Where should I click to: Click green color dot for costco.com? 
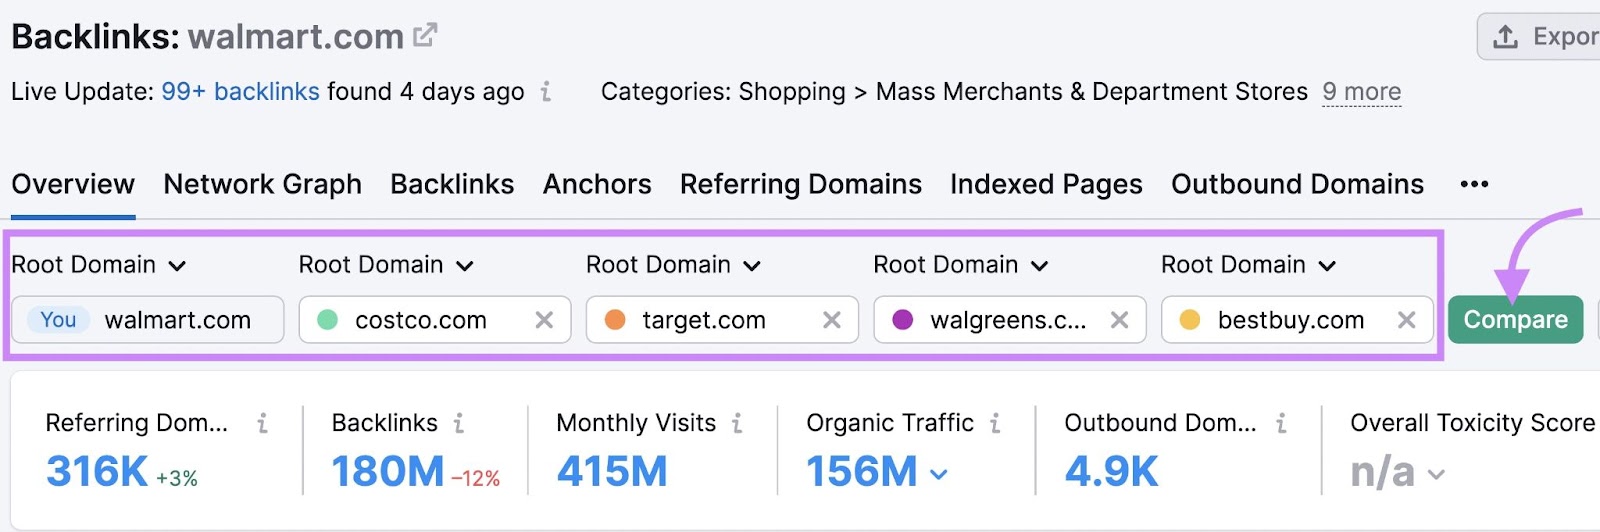pyautogui.click(x=327, y=320)
